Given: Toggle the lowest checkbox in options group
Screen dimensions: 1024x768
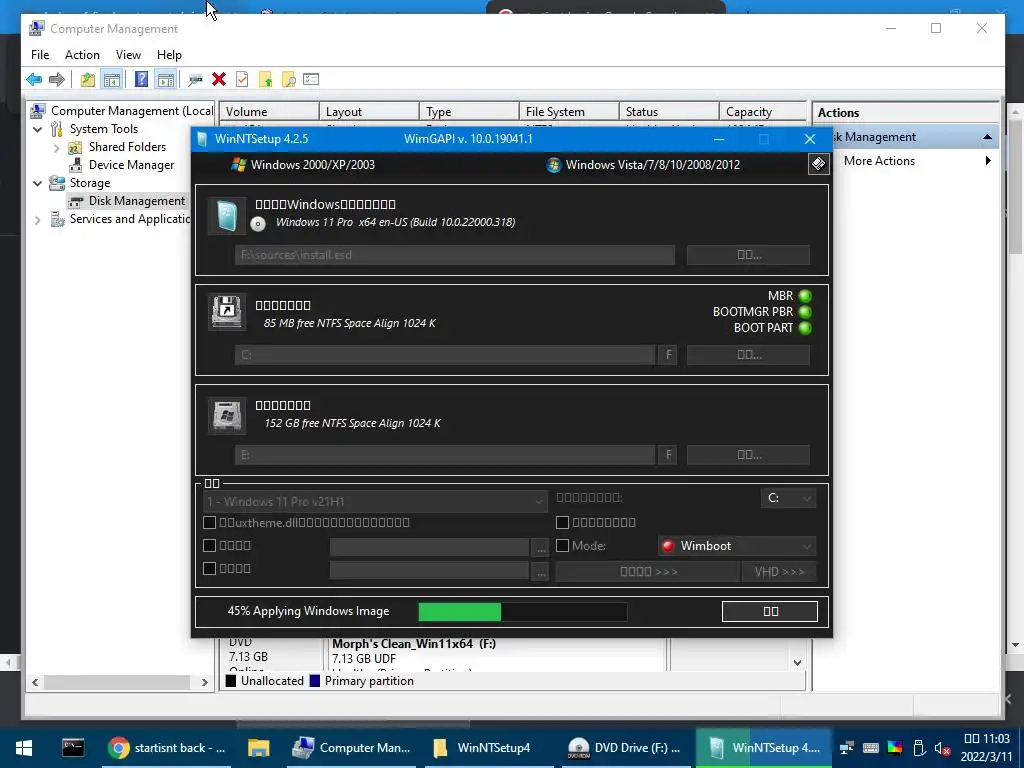Looking at the screenshot, I should pyautogui.click(x=210, y=568).
